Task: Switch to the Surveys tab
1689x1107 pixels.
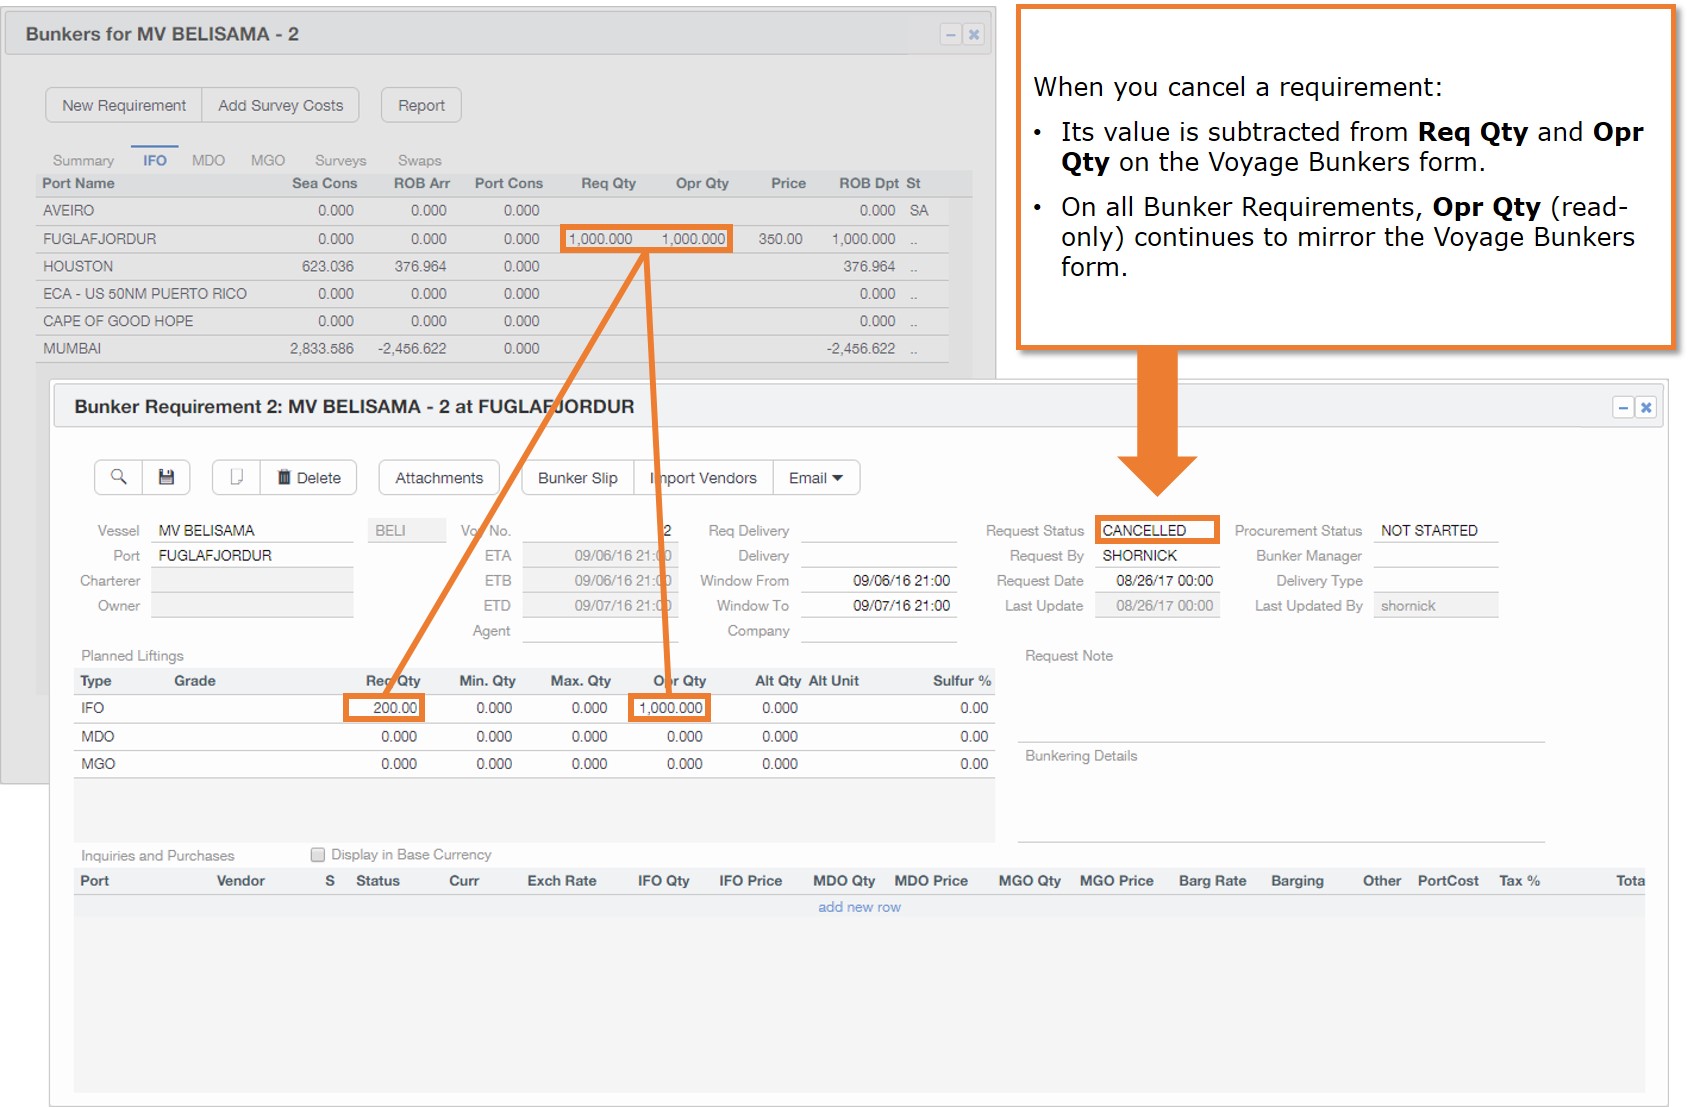Action: tap(340, 160)
